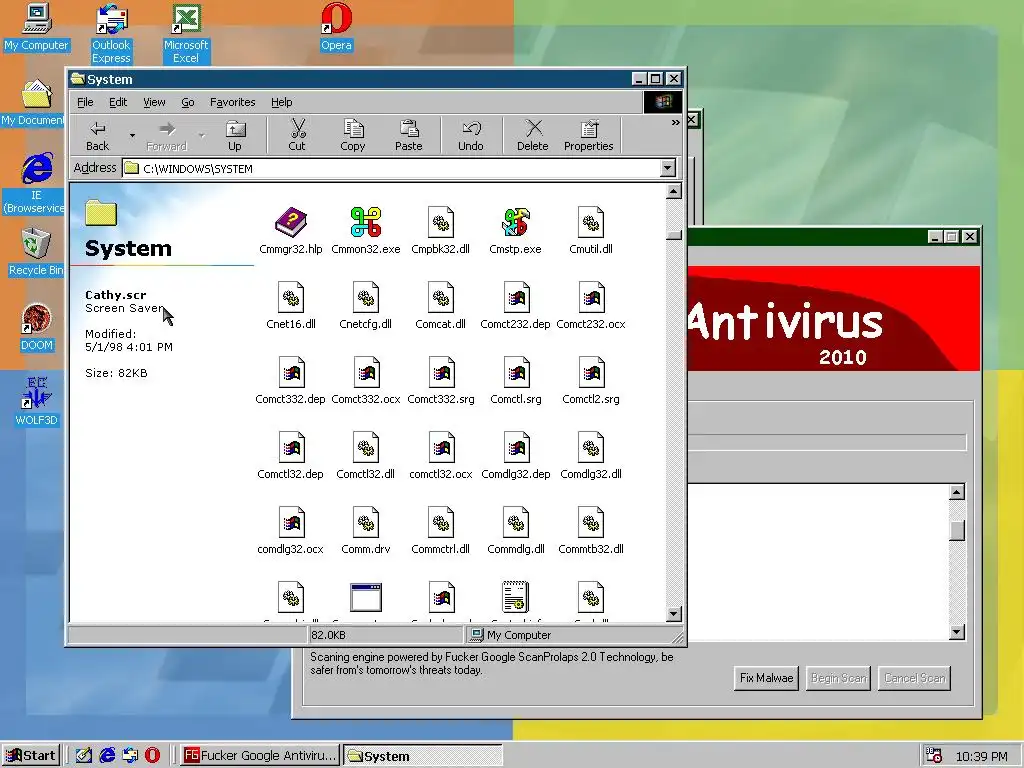Image resolution: width=1024 pixels, height=768 pixels.
Task: Click the Up folder toolbar button
Action: 234,136
